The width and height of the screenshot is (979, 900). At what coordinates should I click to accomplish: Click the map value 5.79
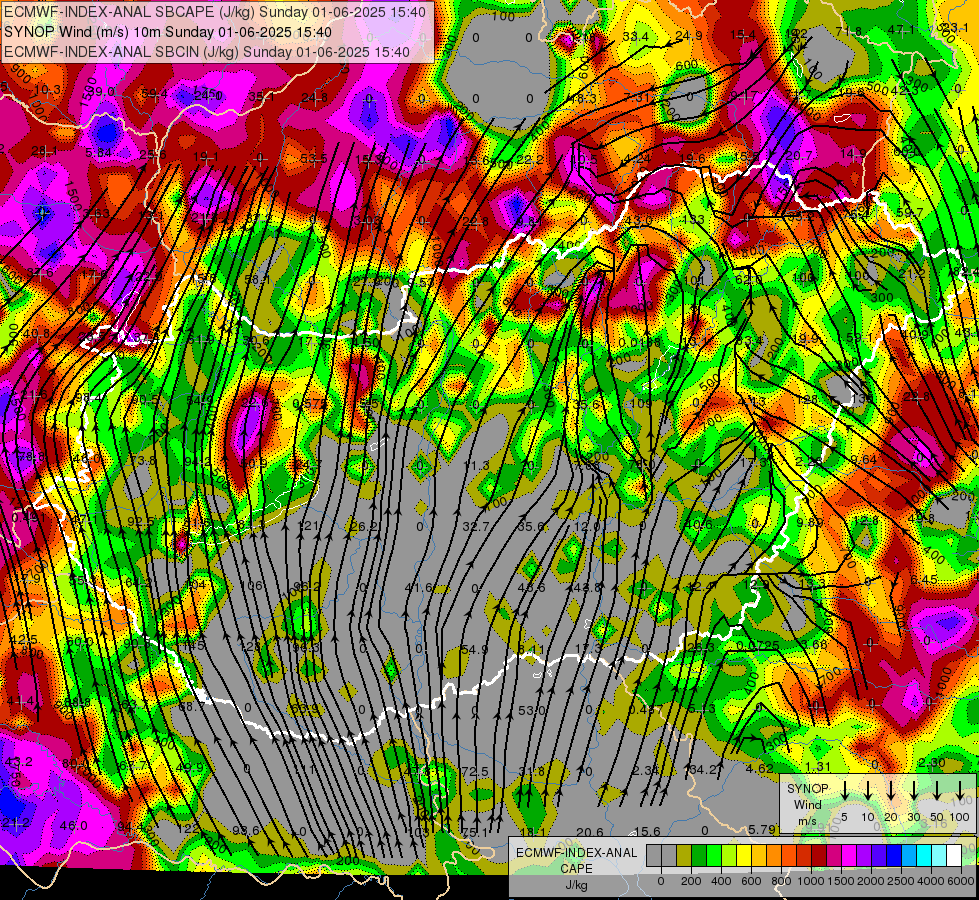pos(761,829)
